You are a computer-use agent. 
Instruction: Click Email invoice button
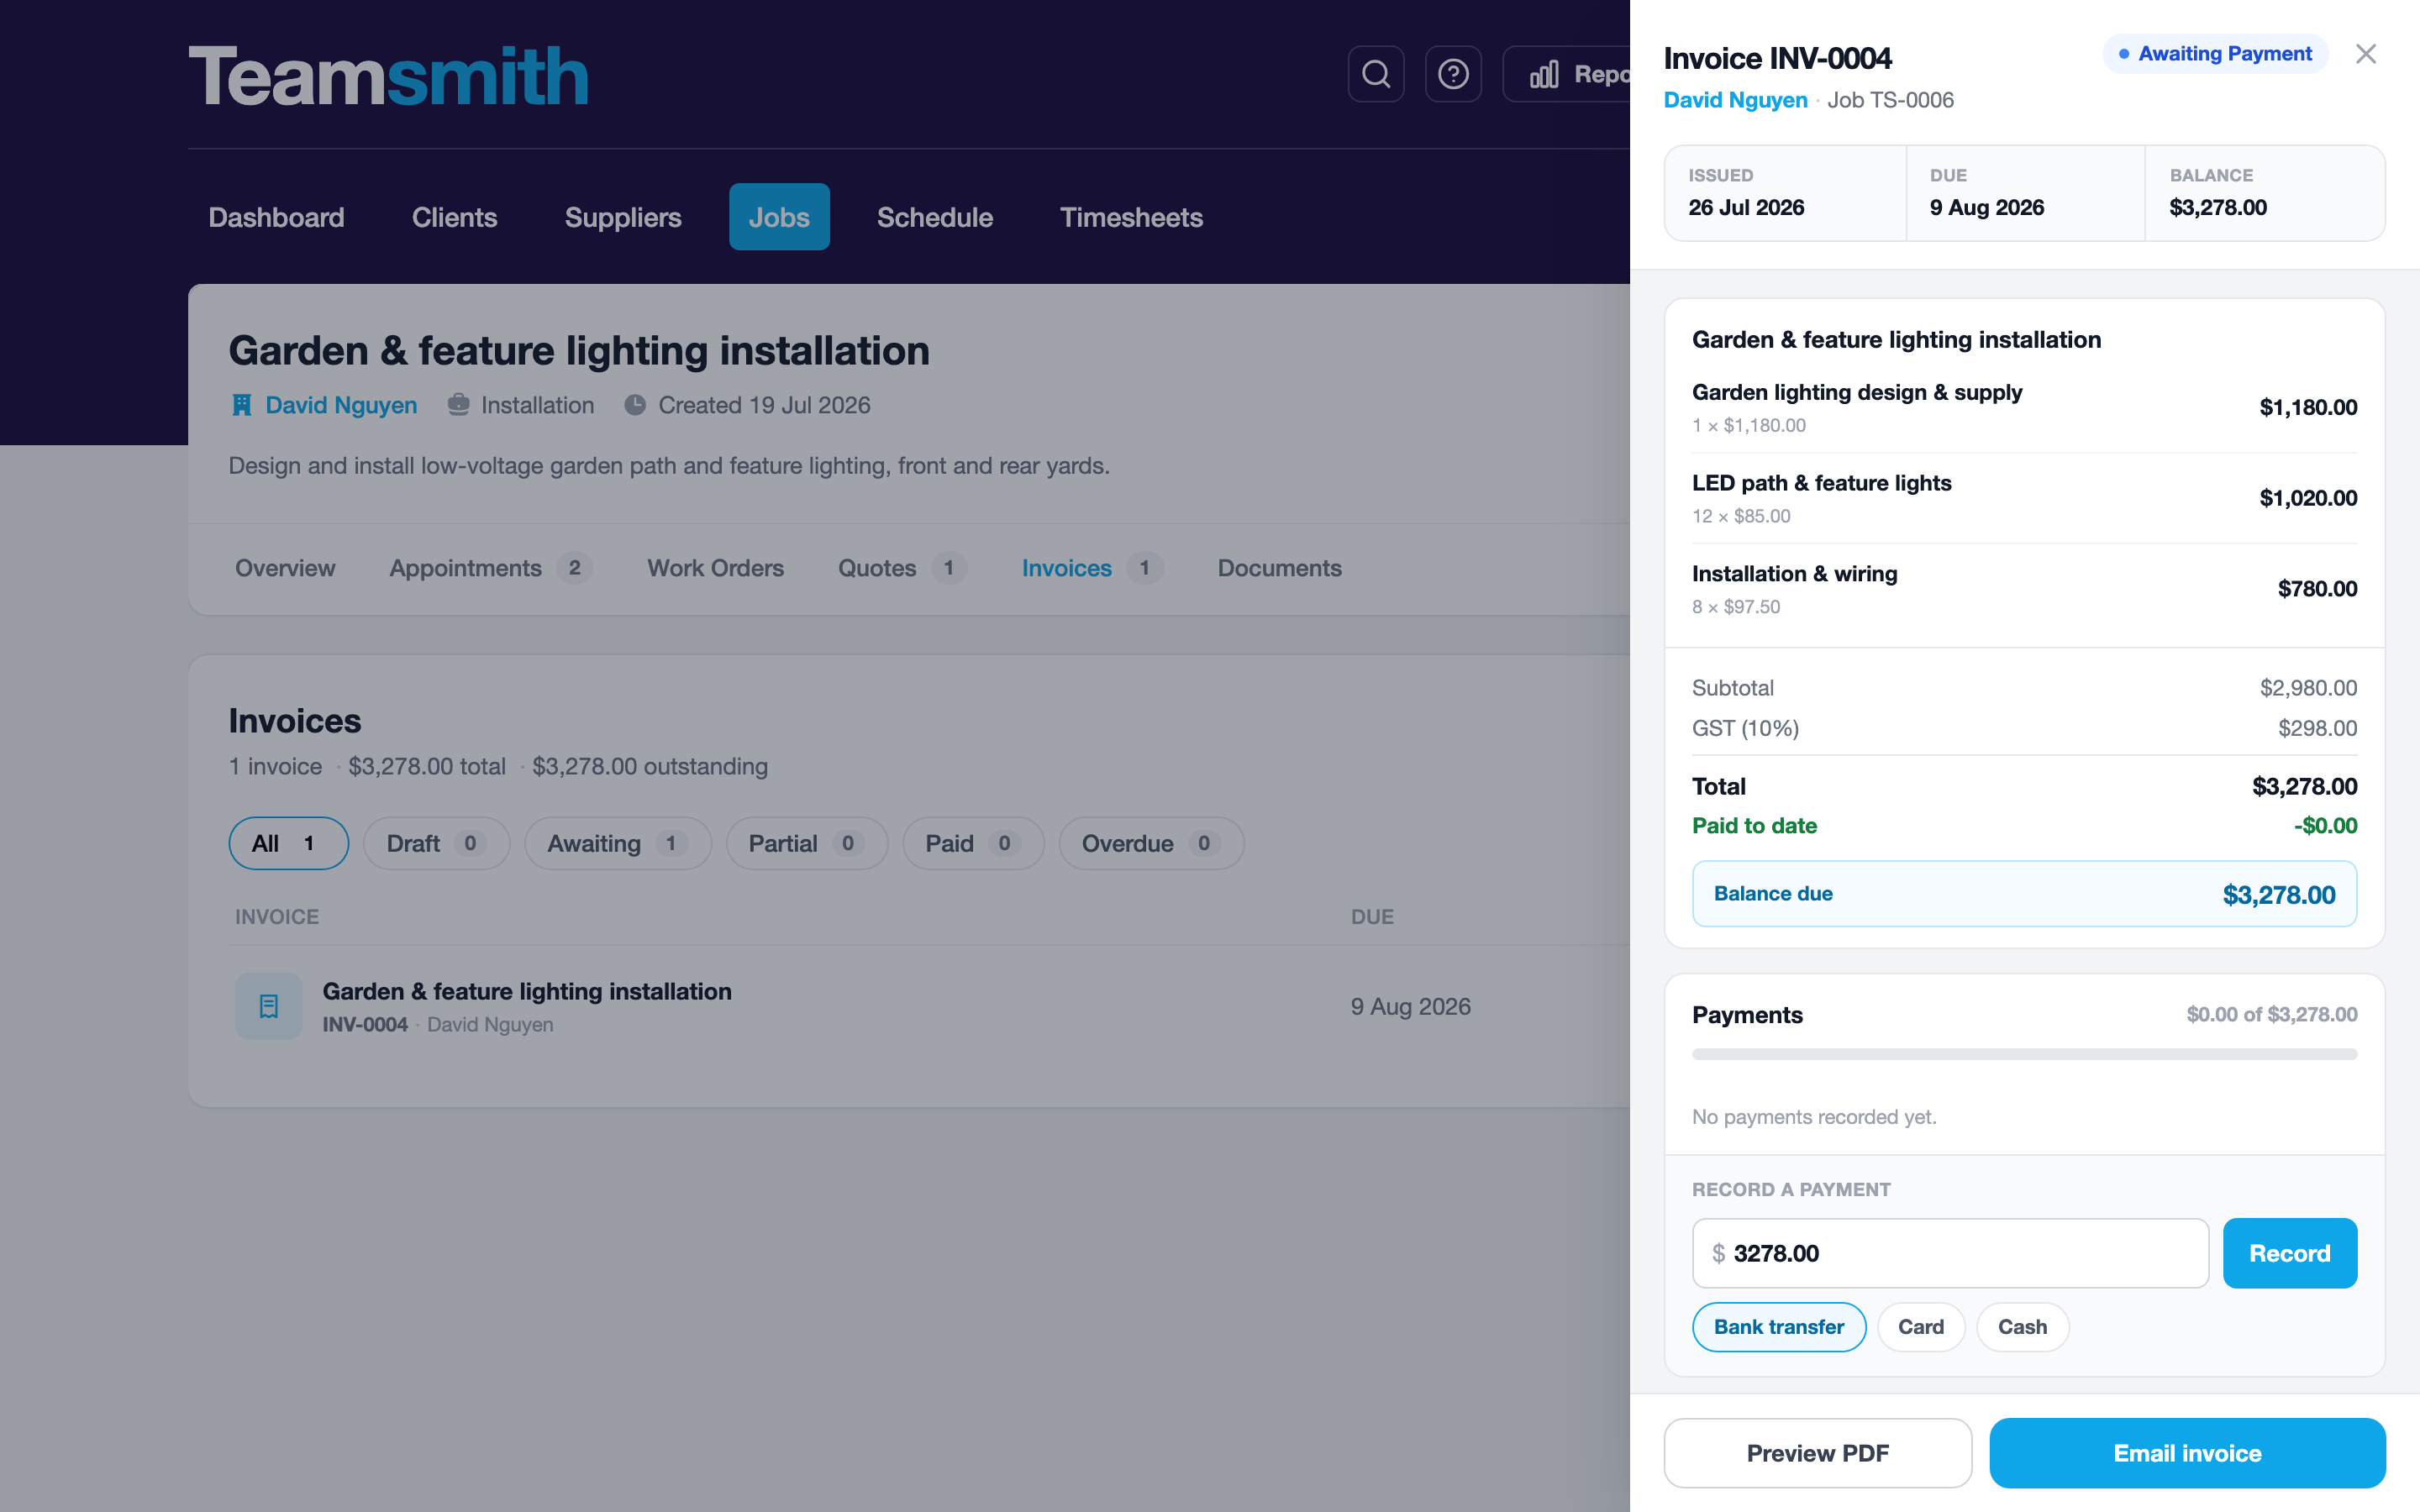[x=2187, y=1453]
